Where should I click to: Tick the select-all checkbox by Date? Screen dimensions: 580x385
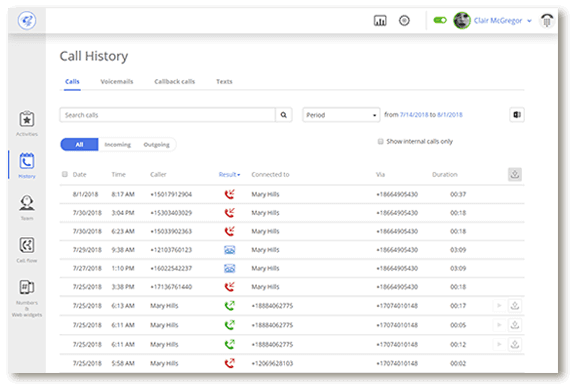point(65,174)
